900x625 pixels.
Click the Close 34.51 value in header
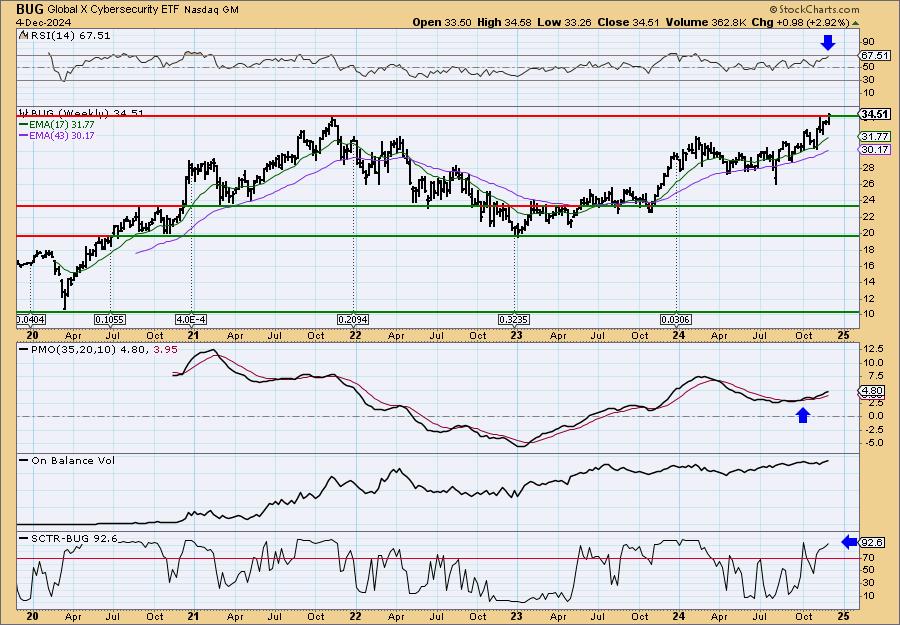[629, 22]
